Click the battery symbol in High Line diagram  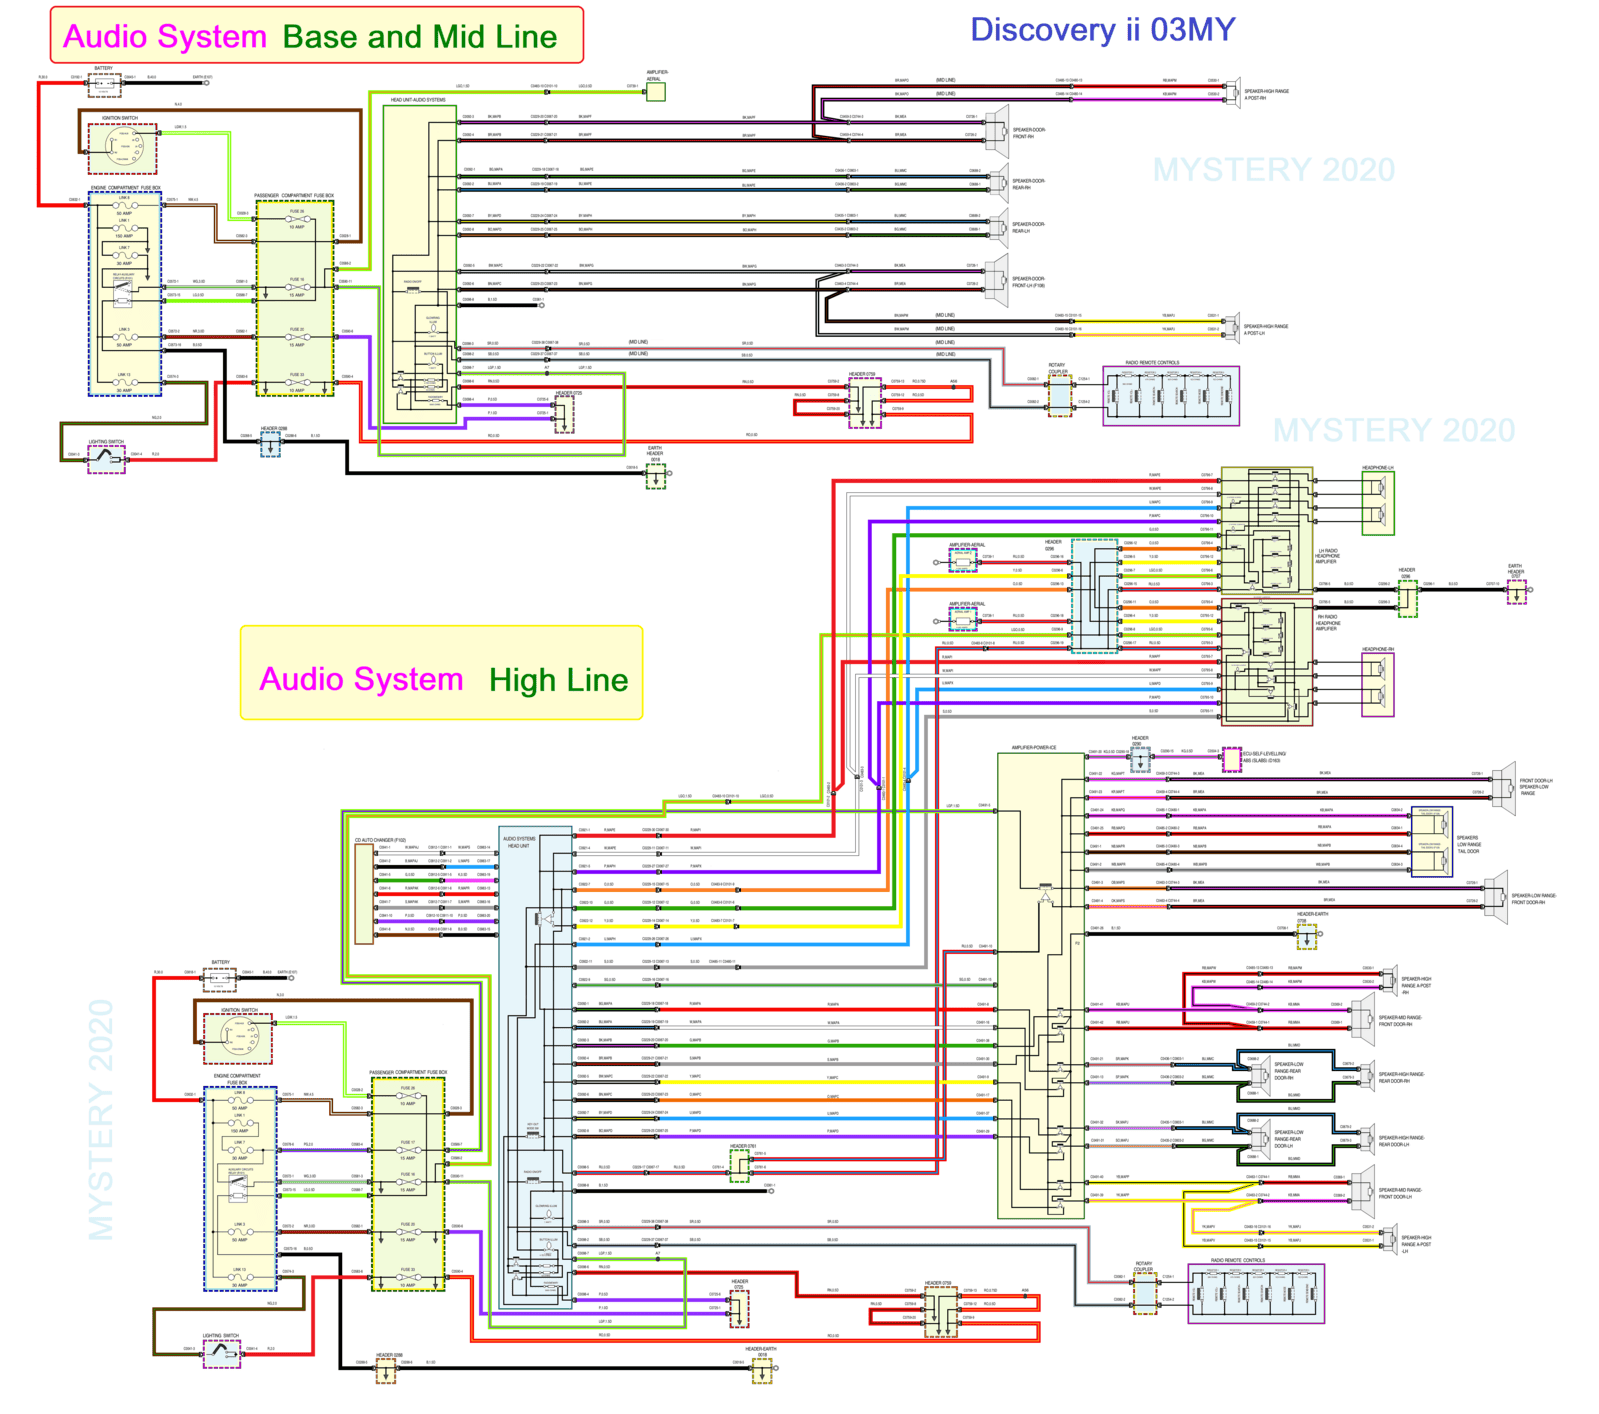[220, 980]
